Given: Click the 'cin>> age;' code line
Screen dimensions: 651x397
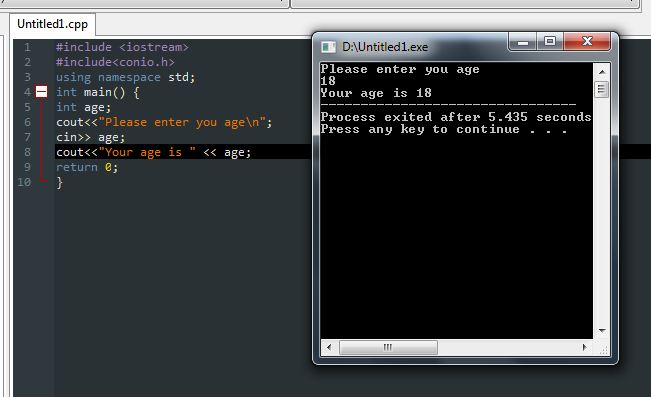Looking at the screenshot, I should [x=91, y=137].
